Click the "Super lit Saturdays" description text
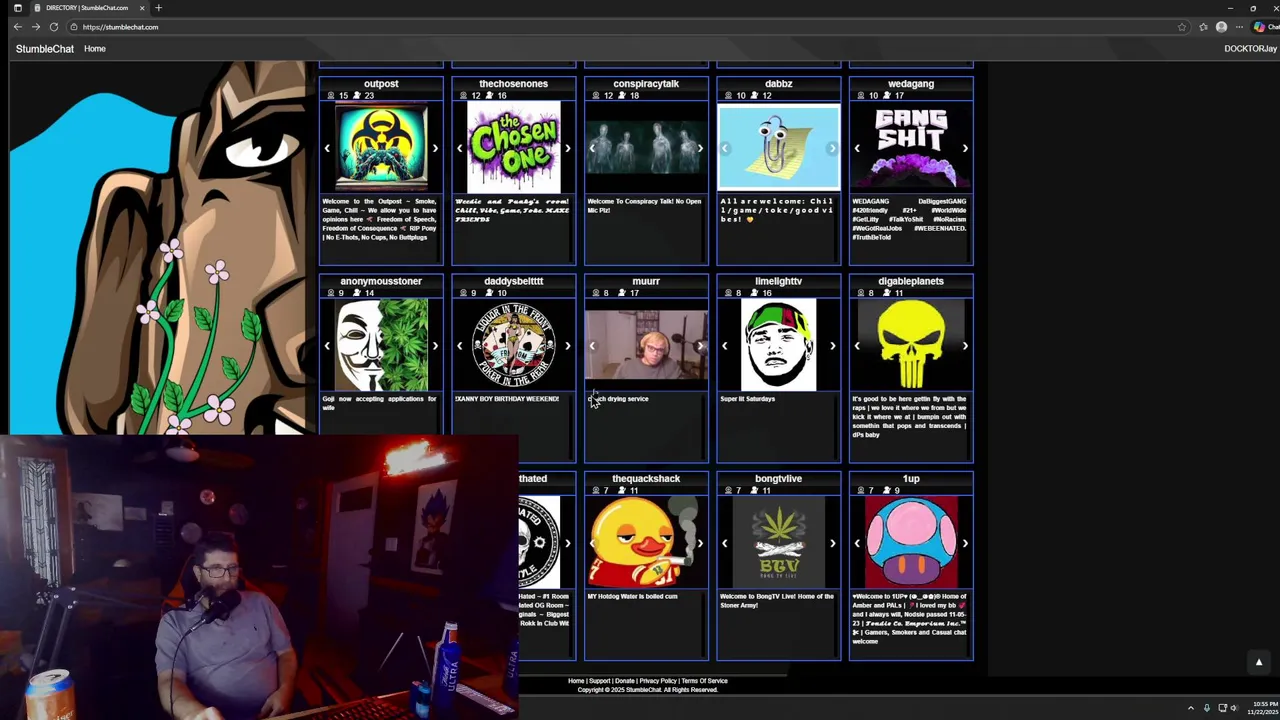Image resolution: width=1280 pixels, height=720 pixels. (747, 399)
